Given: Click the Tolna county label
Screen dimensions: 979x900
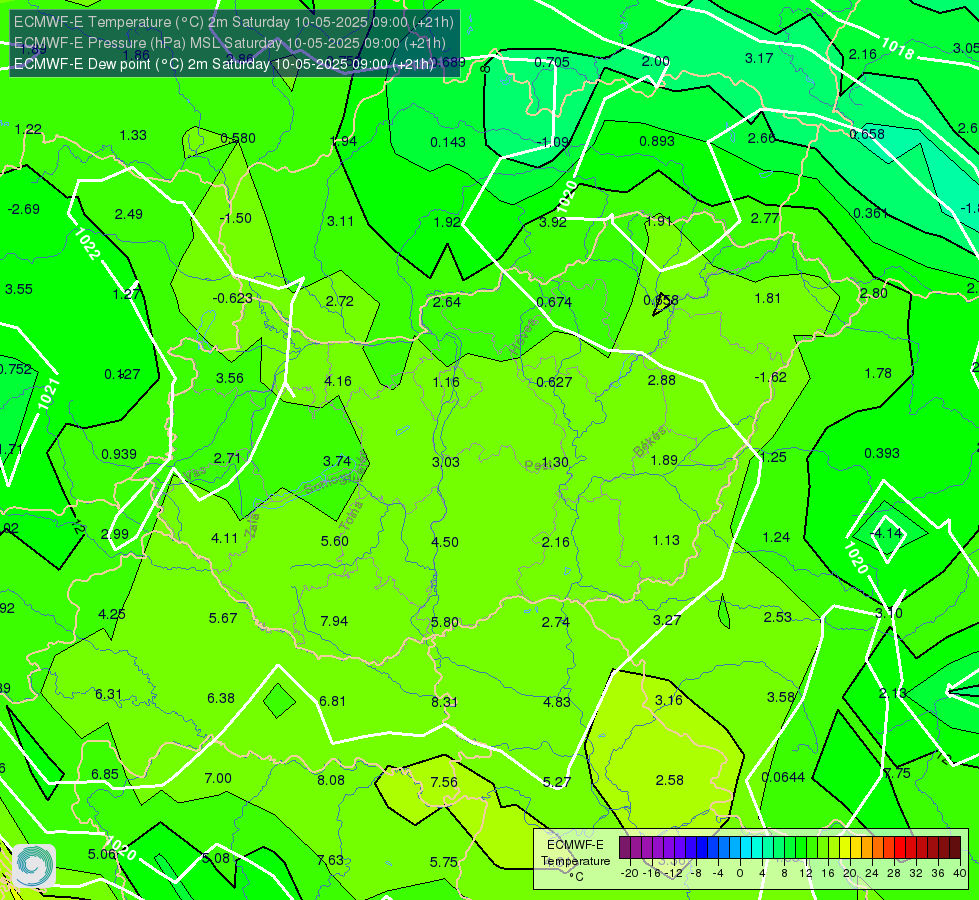Looking at the screenshot, I should point(352,515).
